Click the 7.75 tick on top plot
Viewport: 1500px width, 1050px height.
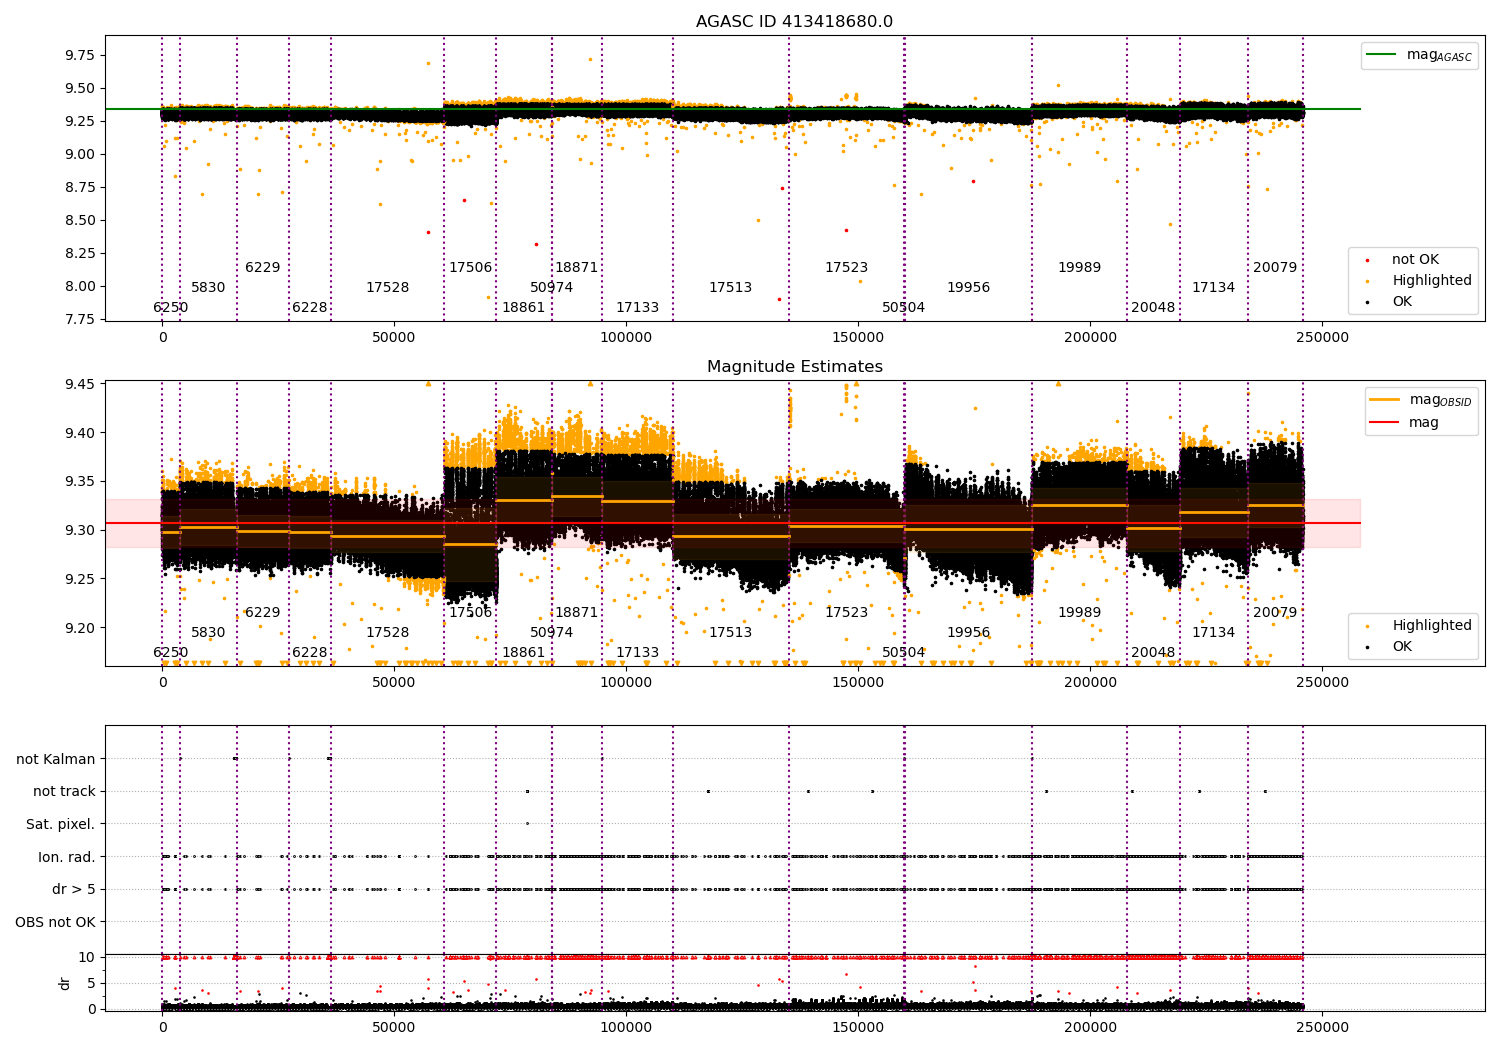pyautogui.click(x=79, y=319)
